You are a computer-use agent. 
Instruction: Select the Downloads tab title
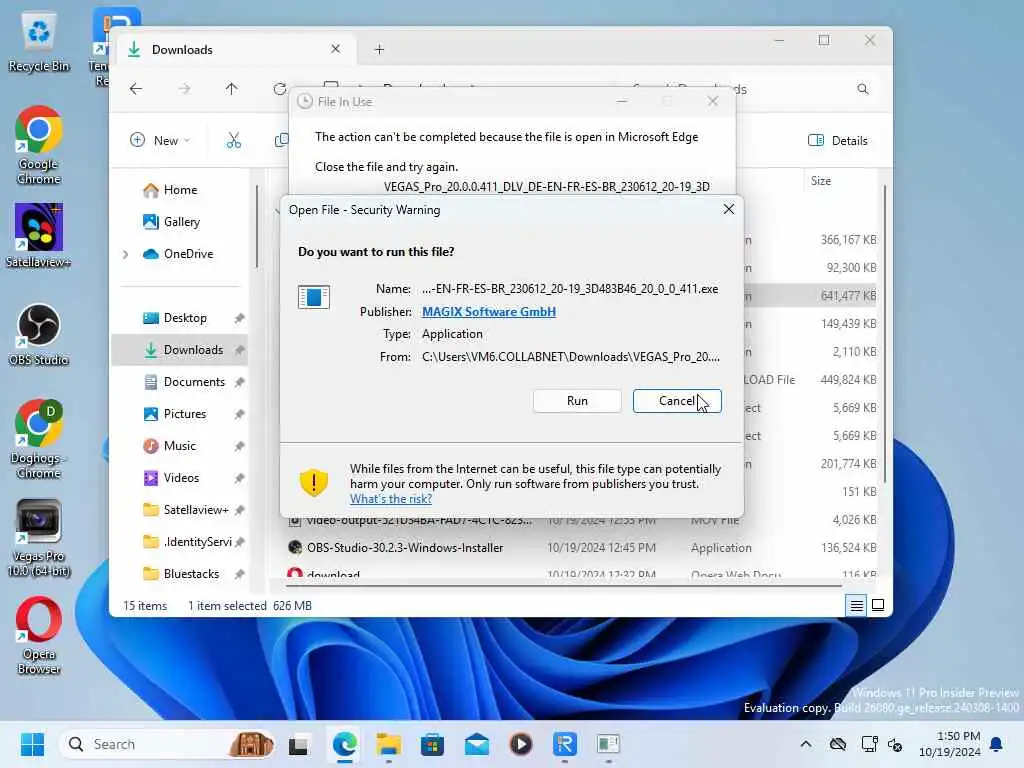pos(182,50)
